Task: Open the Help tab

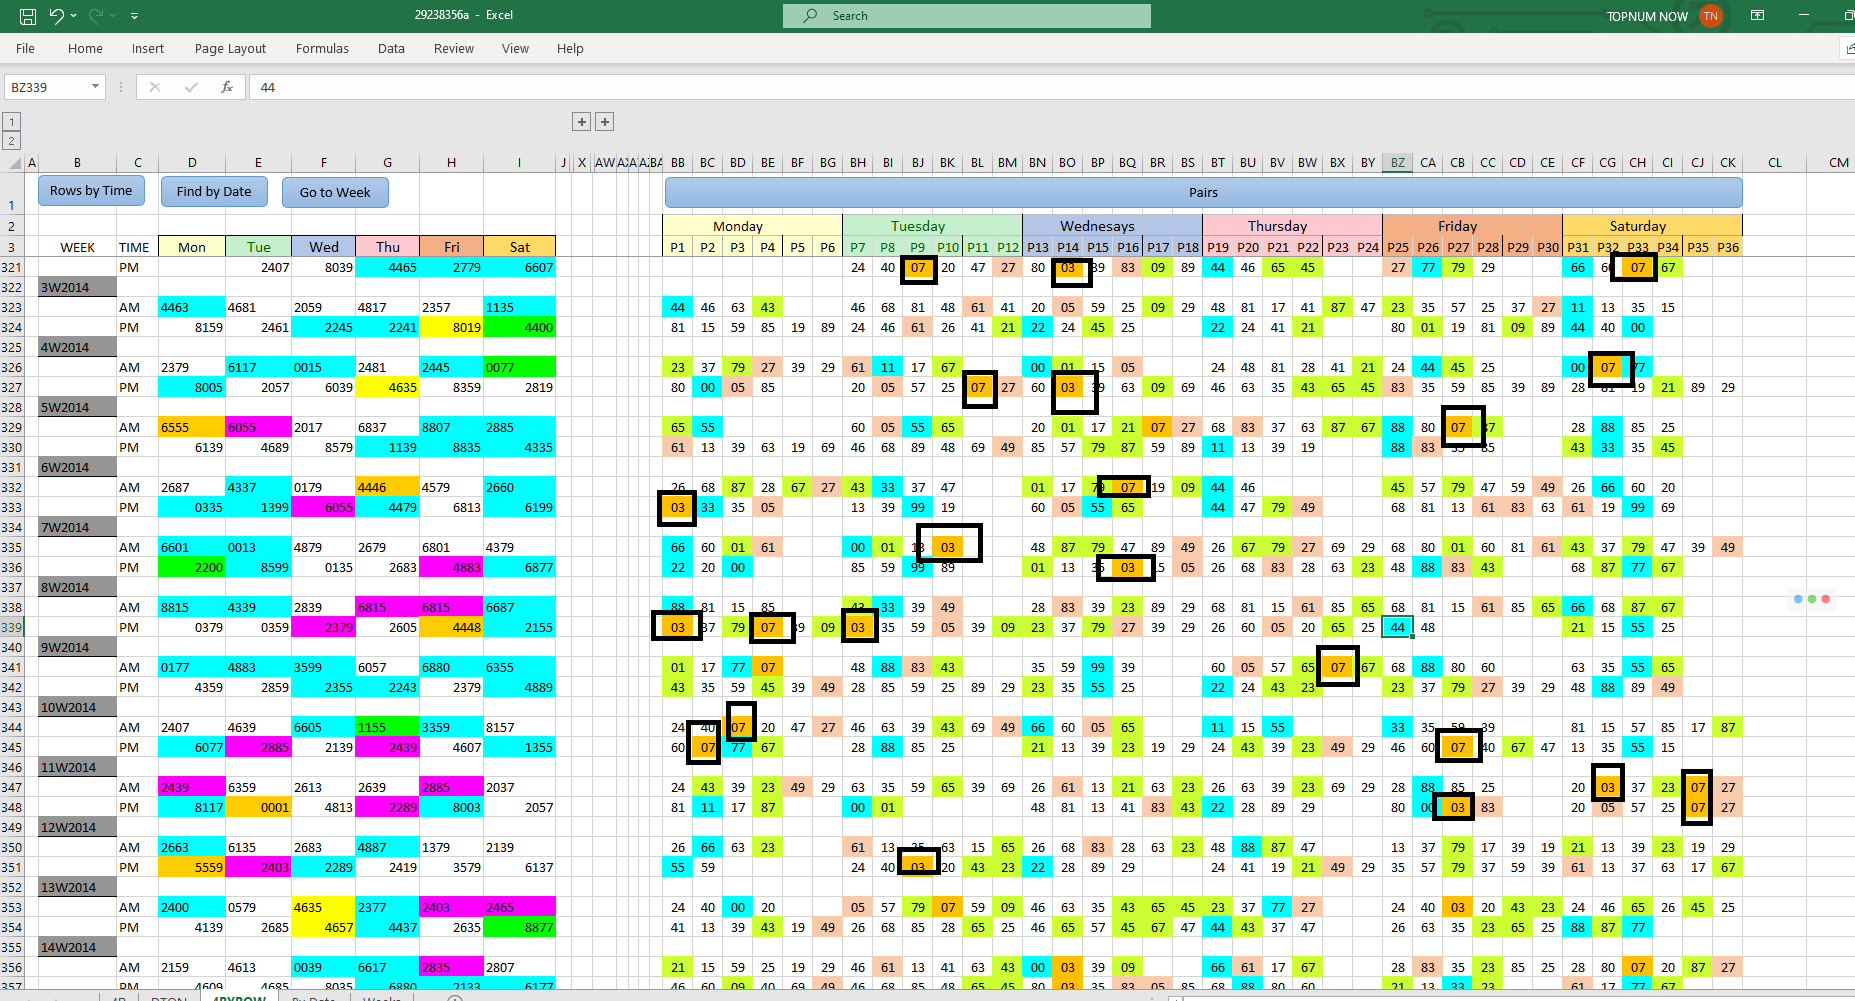Action: (x=570, y=48)
